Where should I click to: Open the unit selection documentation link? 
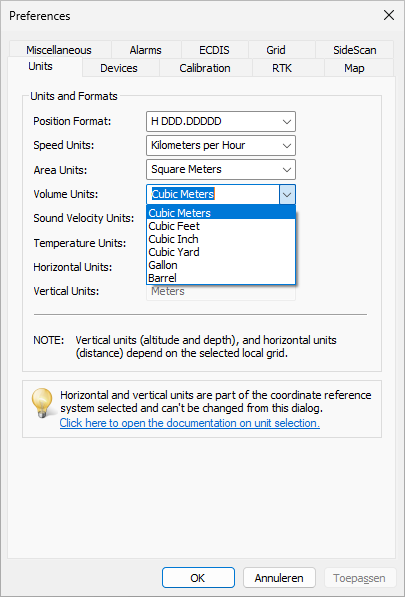pyautogui.click(x=190, y=423)
